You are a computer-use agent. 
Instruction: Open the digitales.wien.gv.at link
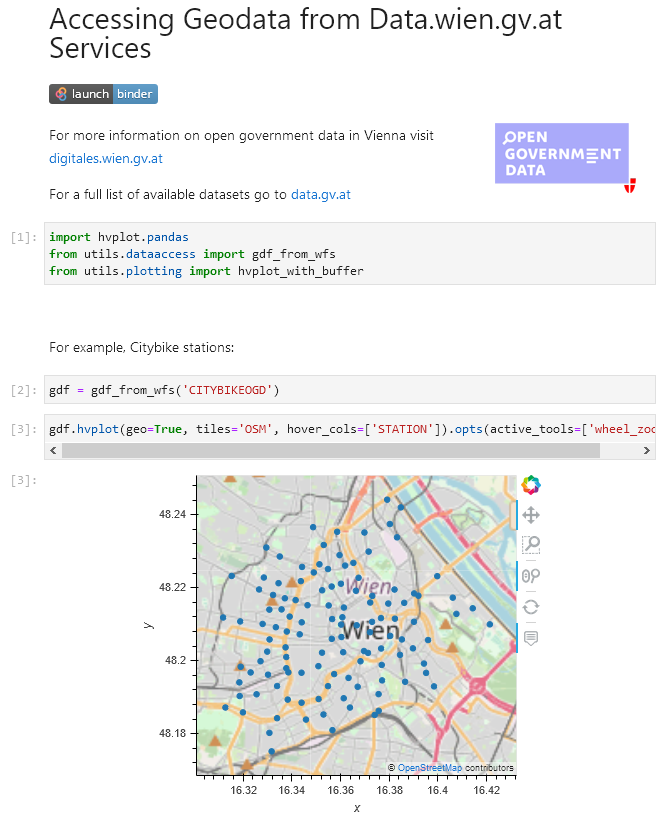coord(106,158)
